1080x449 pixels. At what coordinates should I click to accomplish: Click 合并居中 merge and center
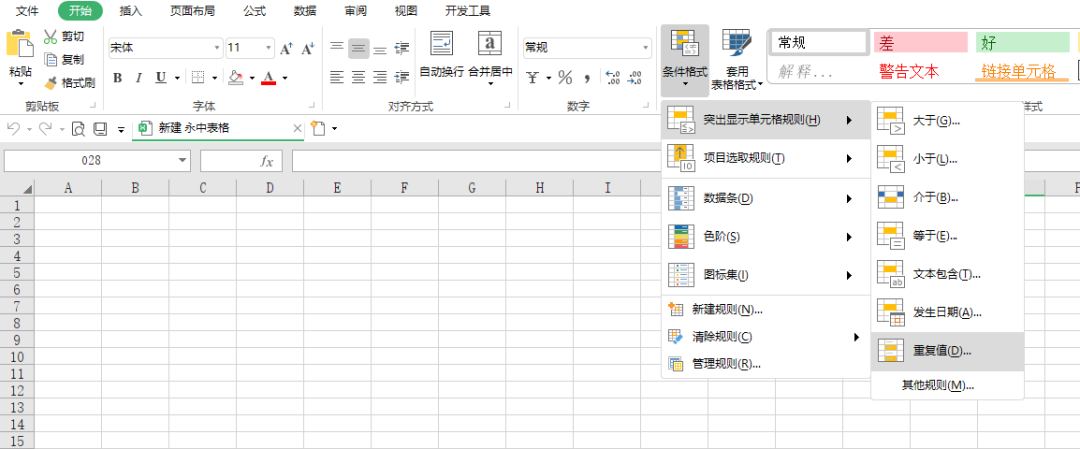(490, 58)
